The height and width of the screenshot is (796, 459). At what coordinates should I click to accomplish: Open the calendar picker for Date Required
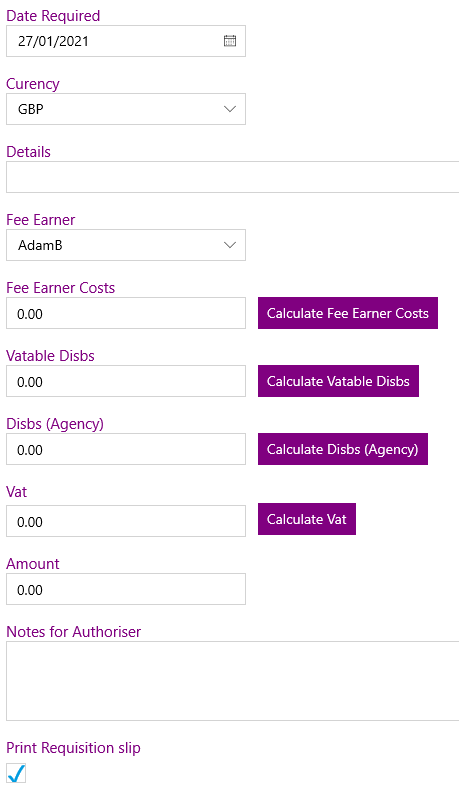230,41
